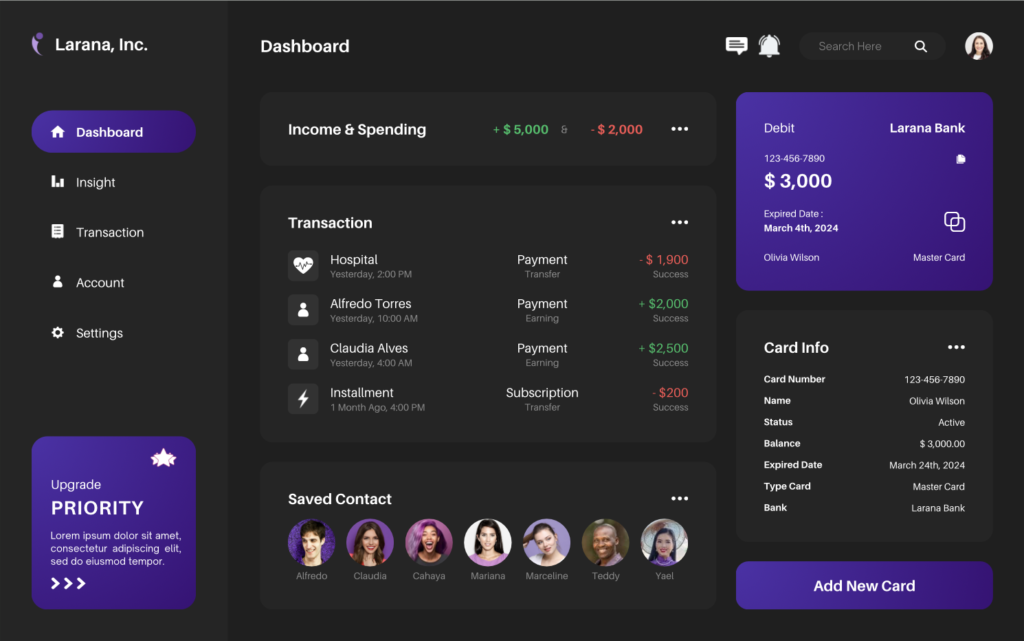This screenshot has height=641, width=1024.
Task: Open the Transaction sidebar item
Action: pyautogui.click(x=109, y=232)
